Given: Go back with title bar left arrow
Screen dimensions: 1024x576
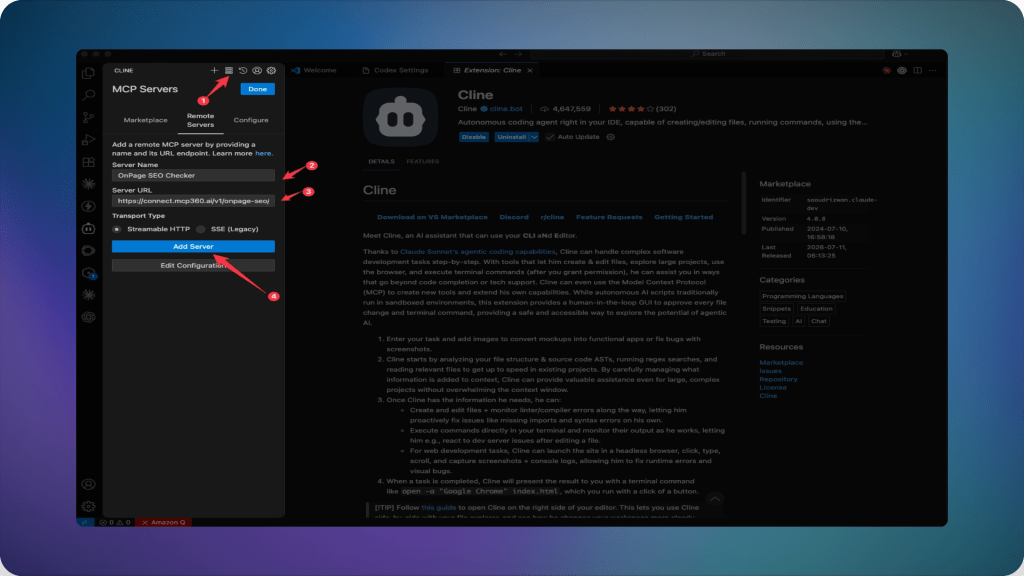Looking at the screenshot, I should click(x=502, y=54).
